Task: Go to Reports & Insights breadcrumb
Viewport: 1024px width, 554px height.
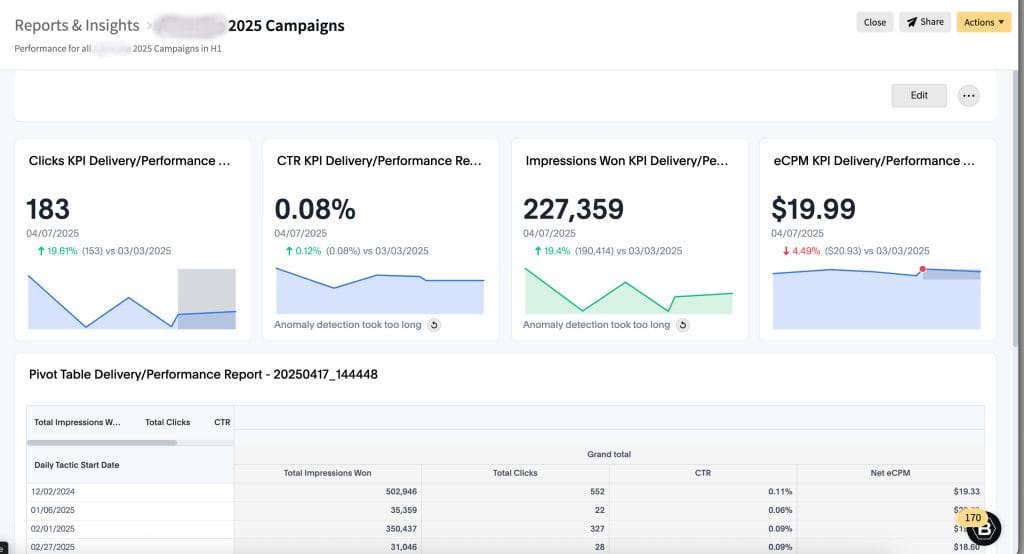Action: tap(76, 25)
